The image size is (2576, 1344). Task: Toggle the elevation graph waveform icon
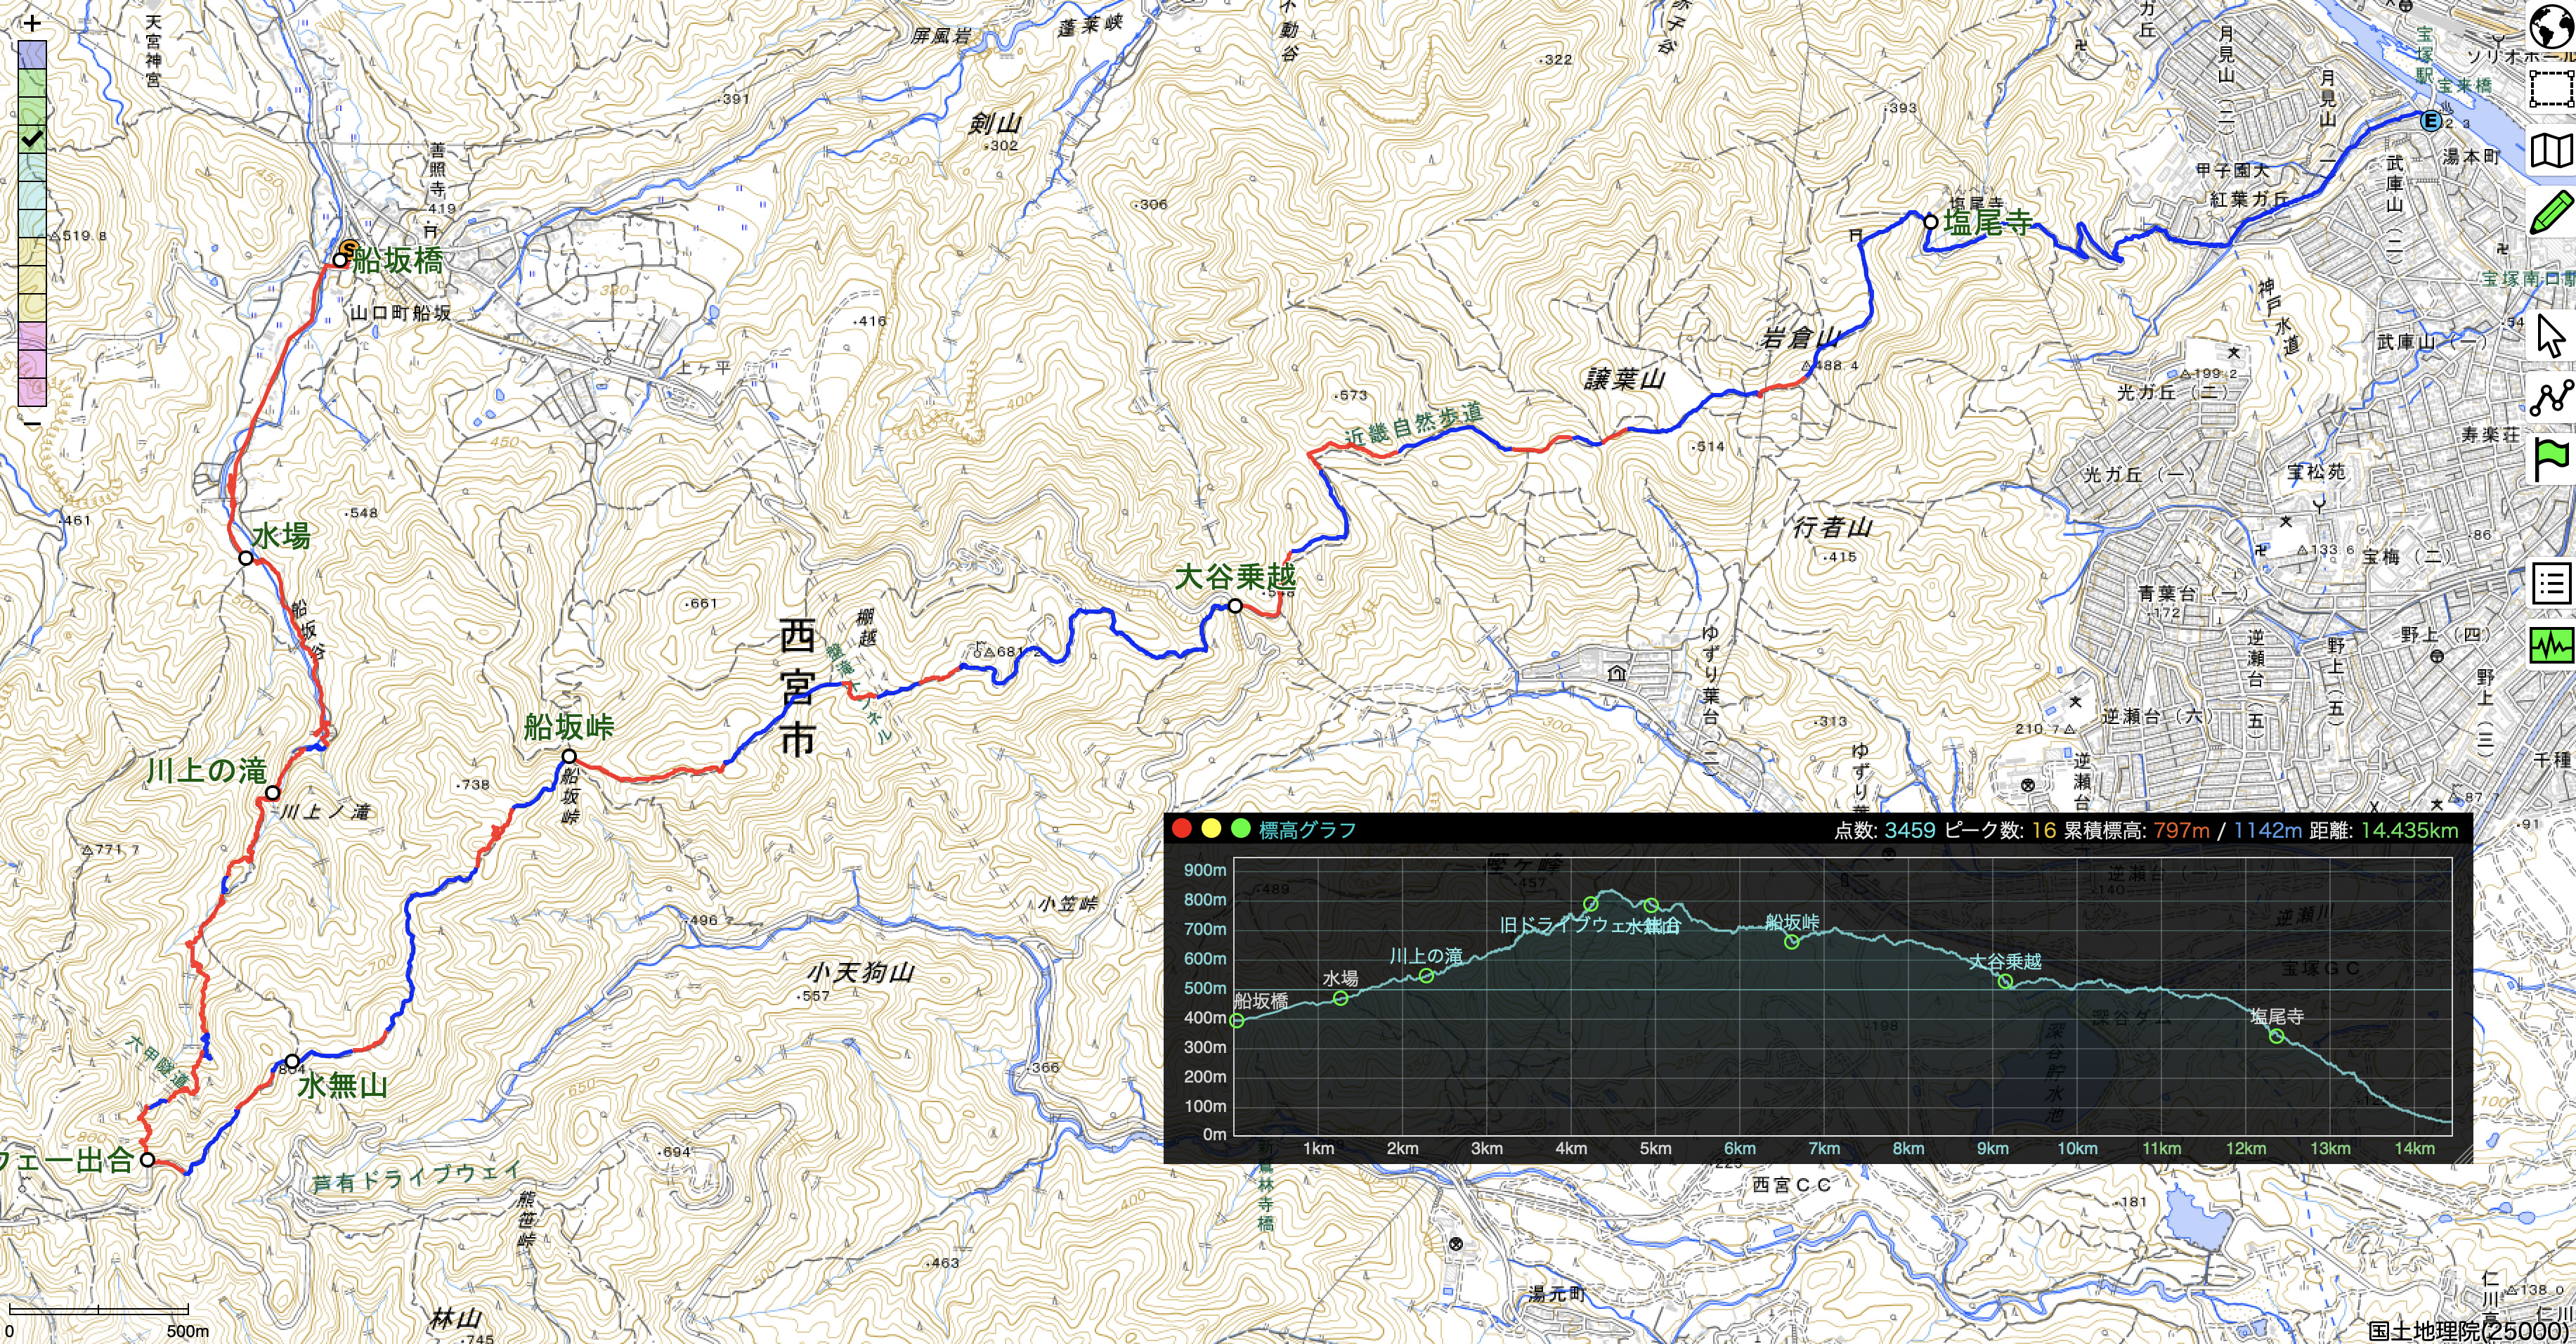2551,645
